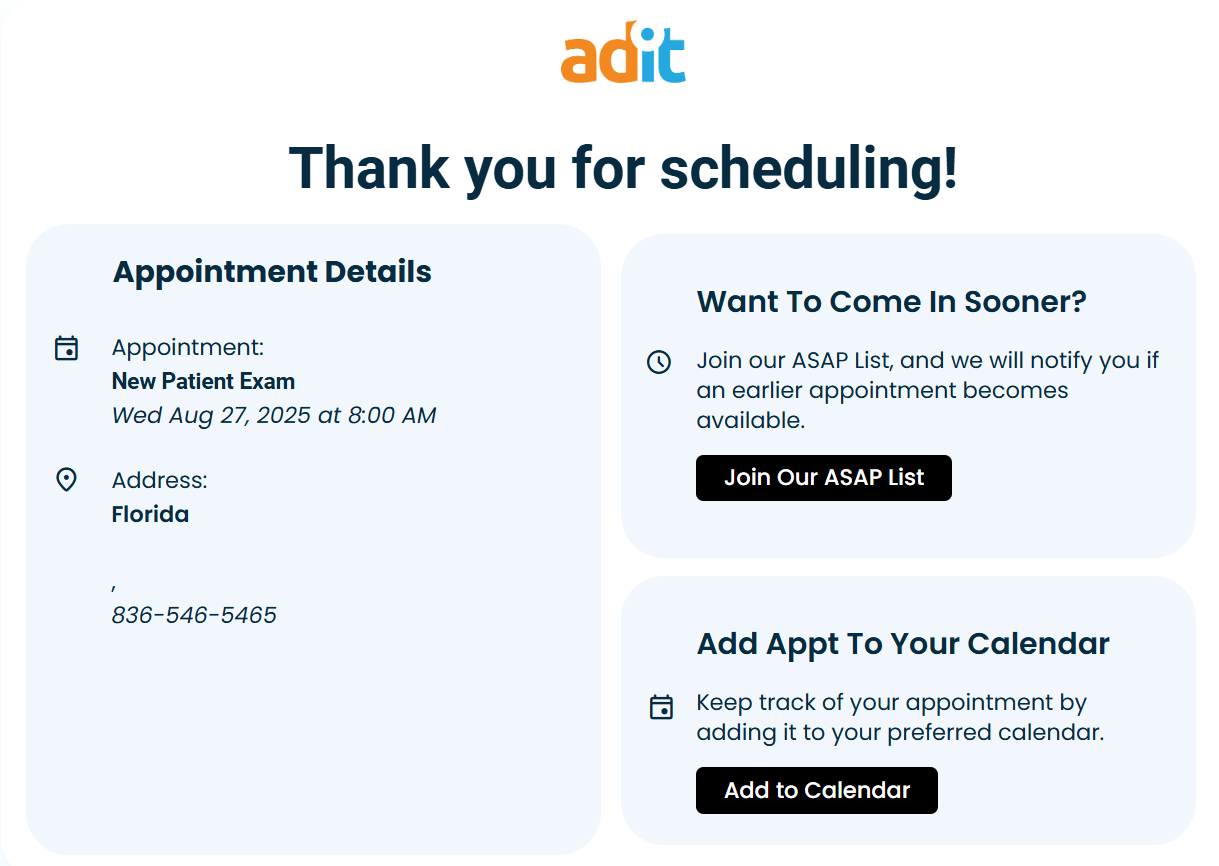
Task: Click the Wed Aug 27, 2025 appointment date
Action: tap(274, 415)
